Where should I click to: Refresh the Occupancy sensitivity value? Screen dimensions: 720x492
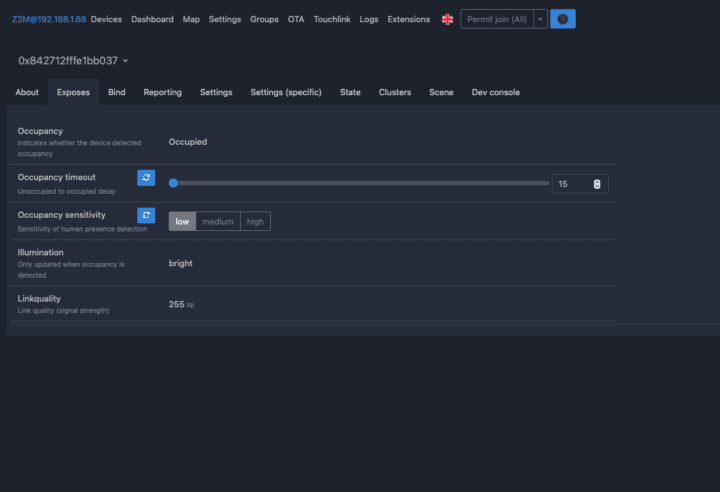point(146,215)
